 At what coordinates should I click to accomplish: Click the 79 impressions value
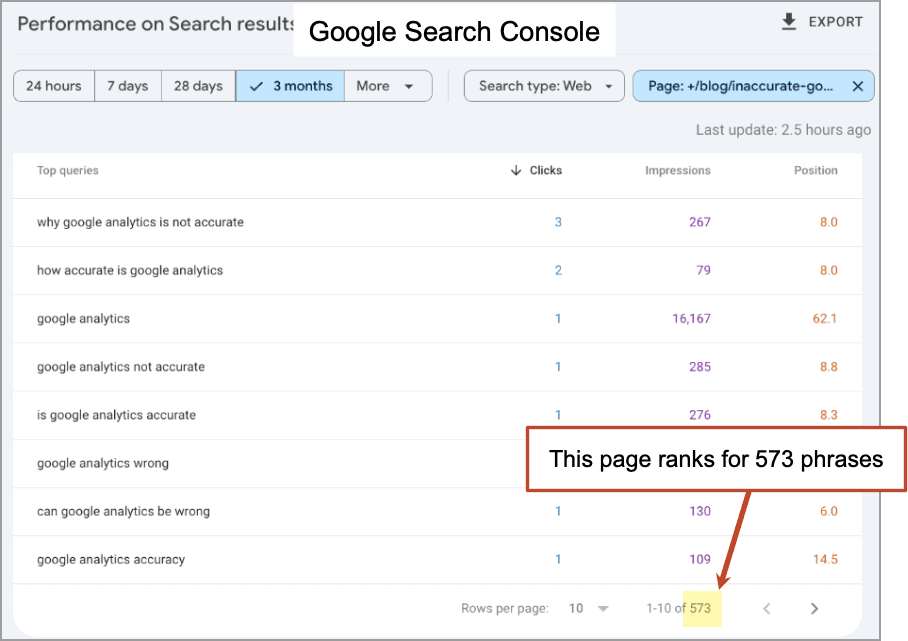coord(704,270)
